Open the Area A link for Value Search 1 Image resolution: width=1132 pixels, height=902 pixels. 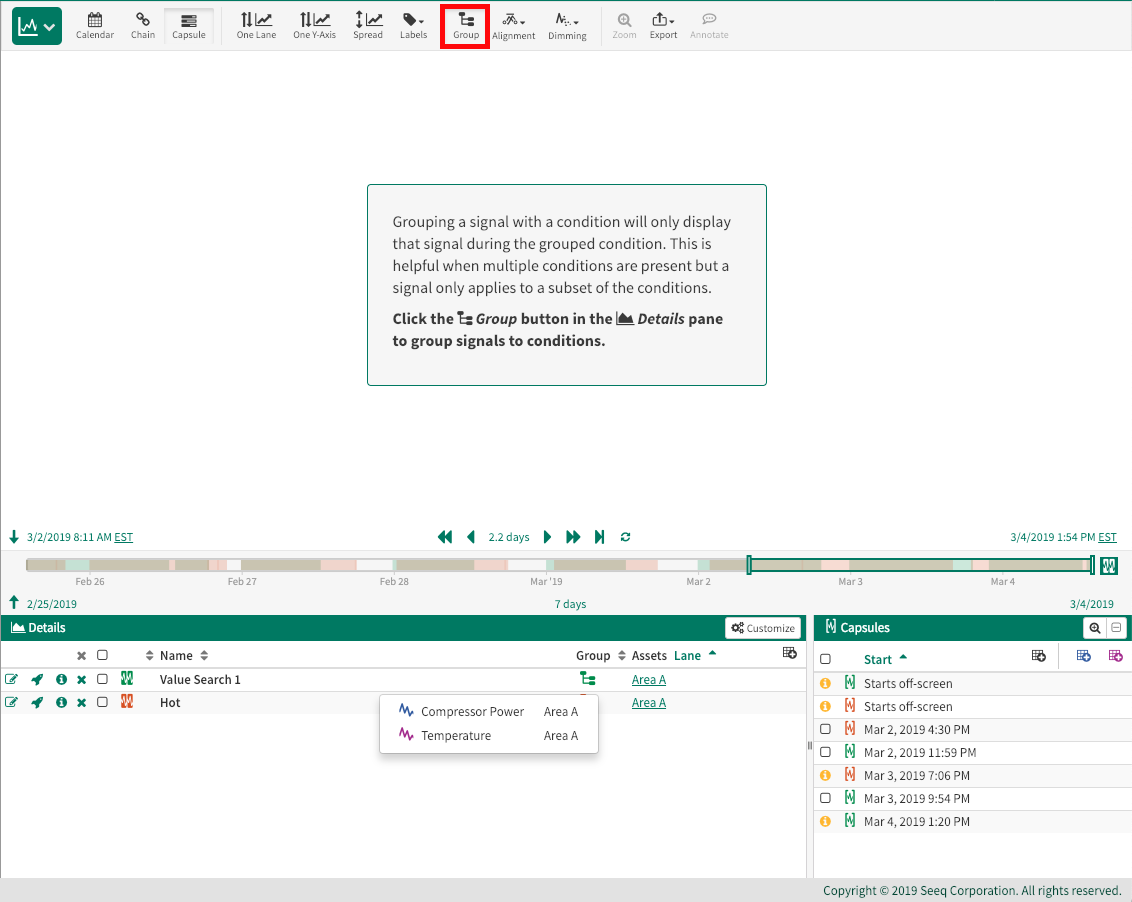648,680
